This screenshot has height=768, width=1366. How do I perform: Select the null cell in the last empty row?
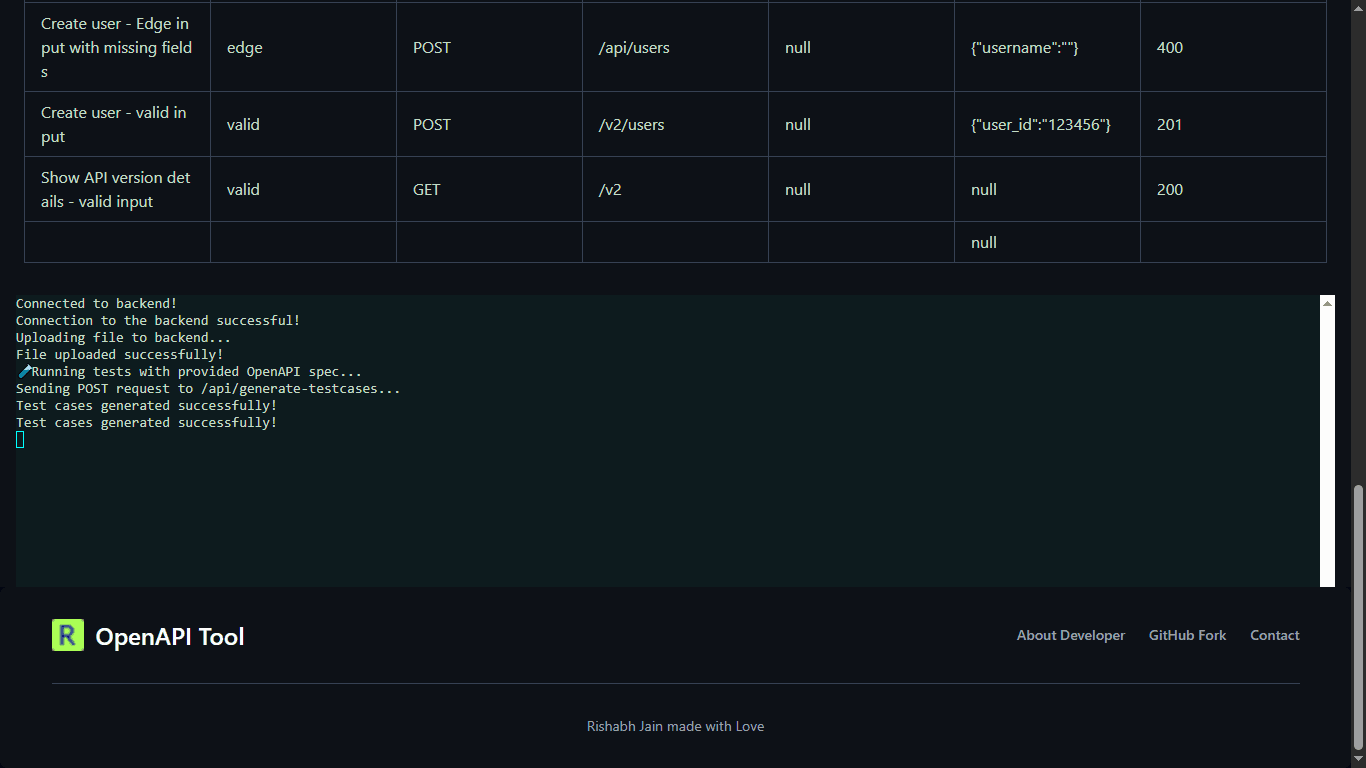click(x=1048, y=242)
